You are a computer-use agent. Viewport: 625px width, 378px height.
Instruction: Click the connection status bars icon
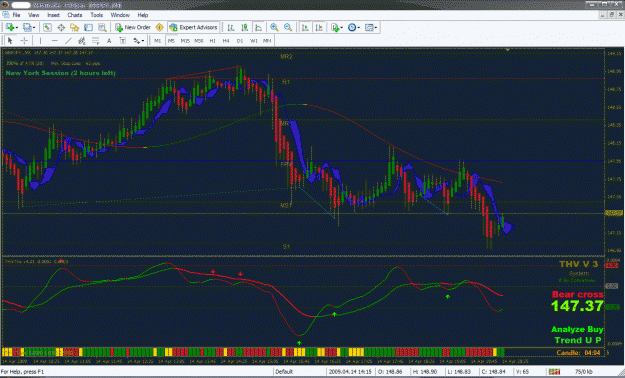tap(554, 372)
